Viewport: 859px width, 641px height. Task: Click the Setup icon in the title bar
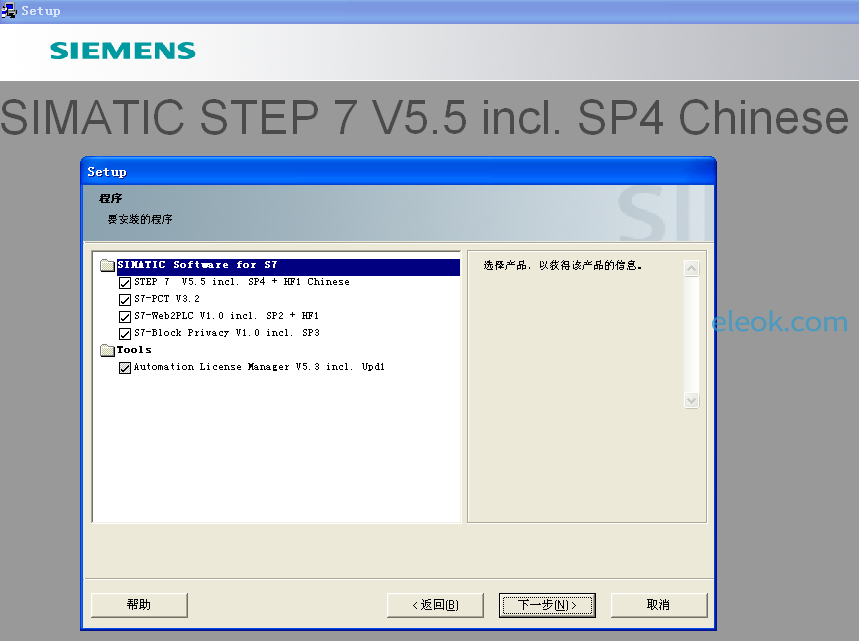pos(9,10)
